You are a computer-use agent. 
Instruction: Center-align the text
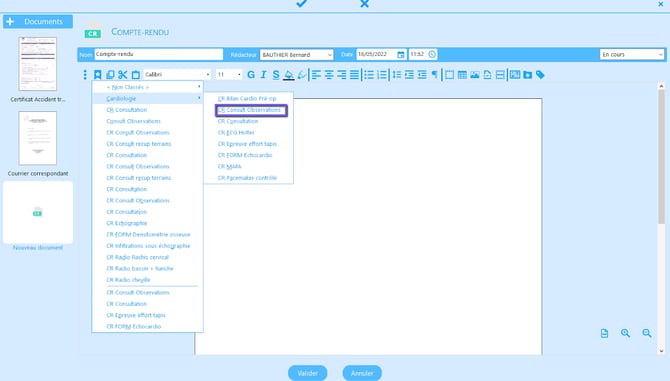(329, 75)
